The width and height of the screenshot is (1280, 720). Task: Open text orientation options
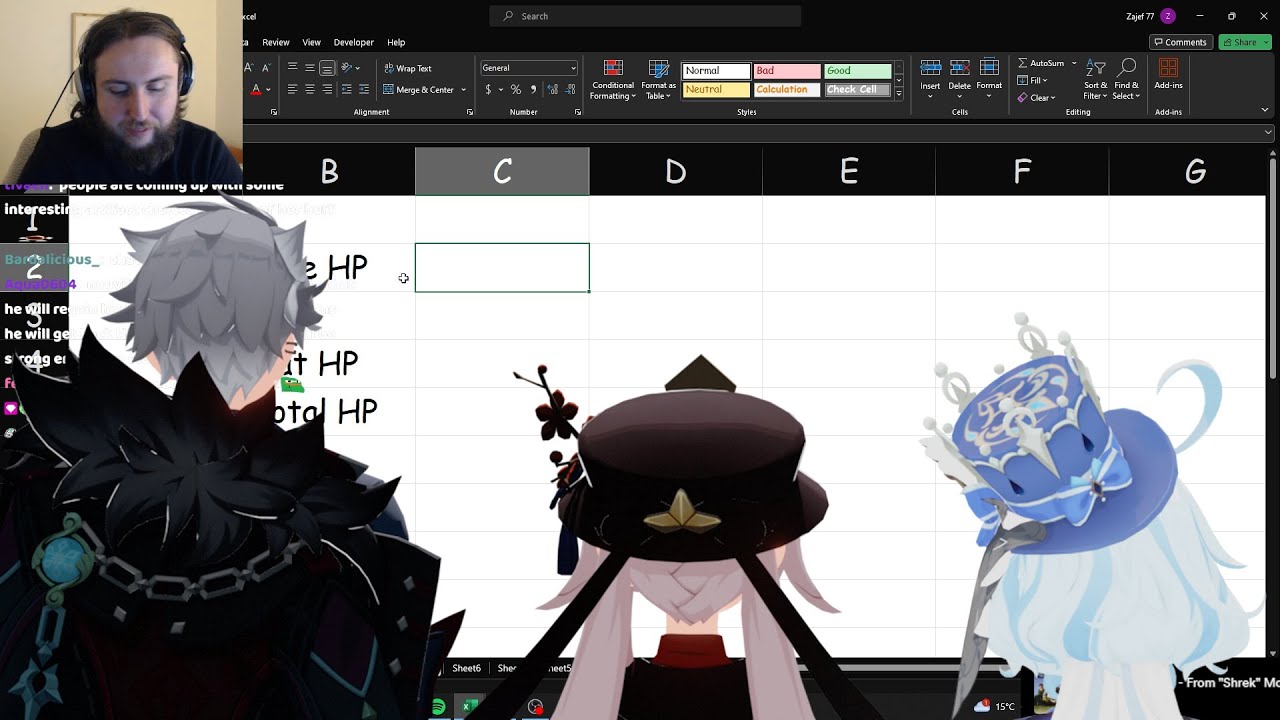click(x=350, y=68)
